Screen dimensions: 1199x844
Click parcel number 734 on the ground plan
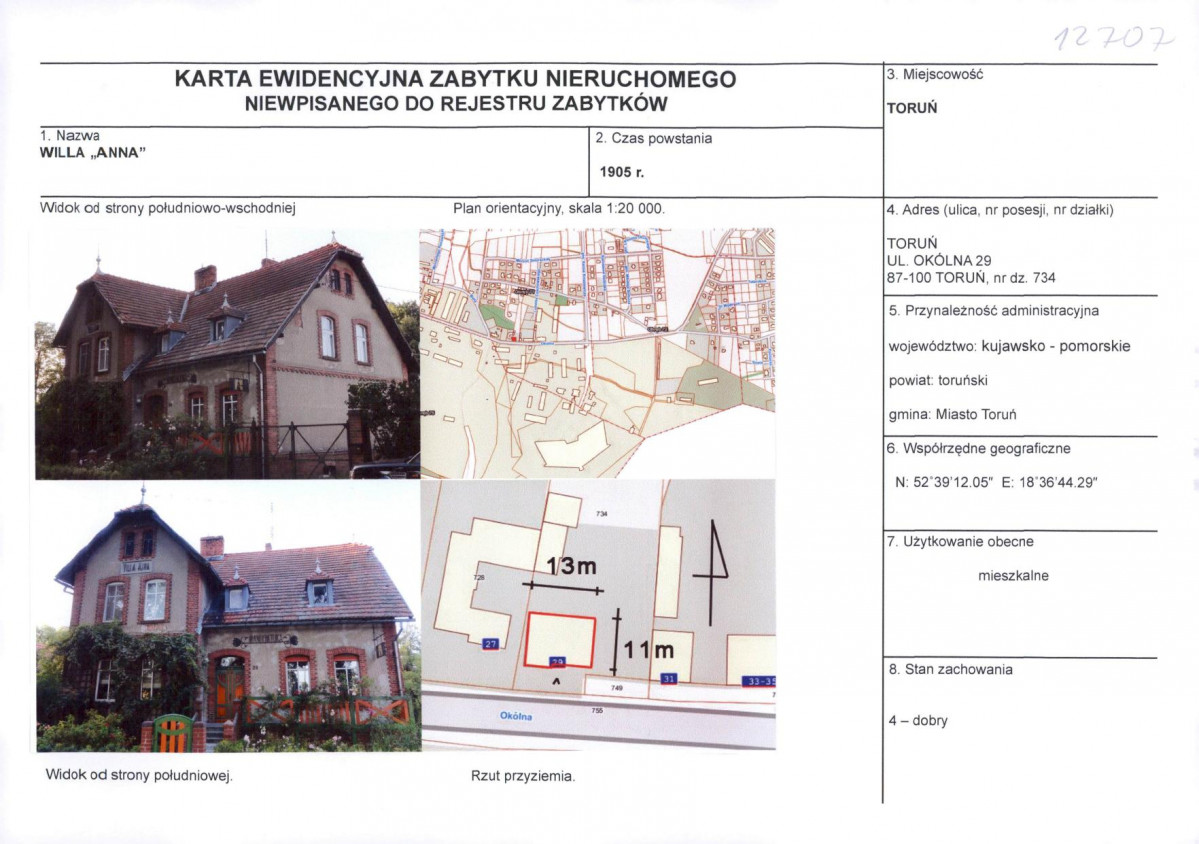click(x=602, y=513)
